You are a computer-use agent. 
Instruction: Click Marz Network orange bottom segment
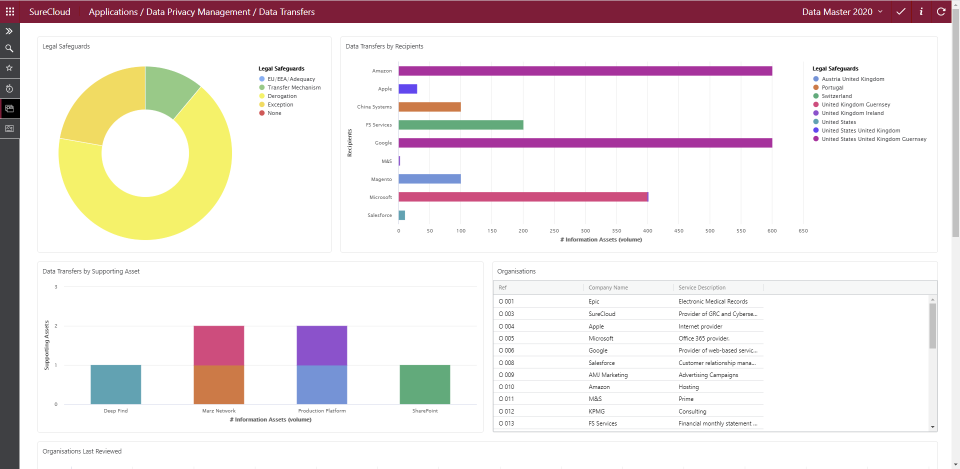tap(219, 385)
